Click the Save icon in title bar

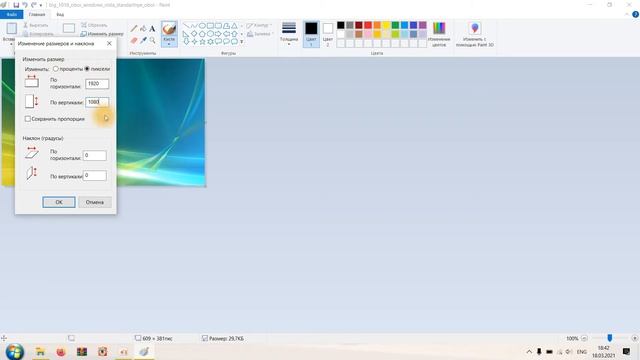(16, 5)
